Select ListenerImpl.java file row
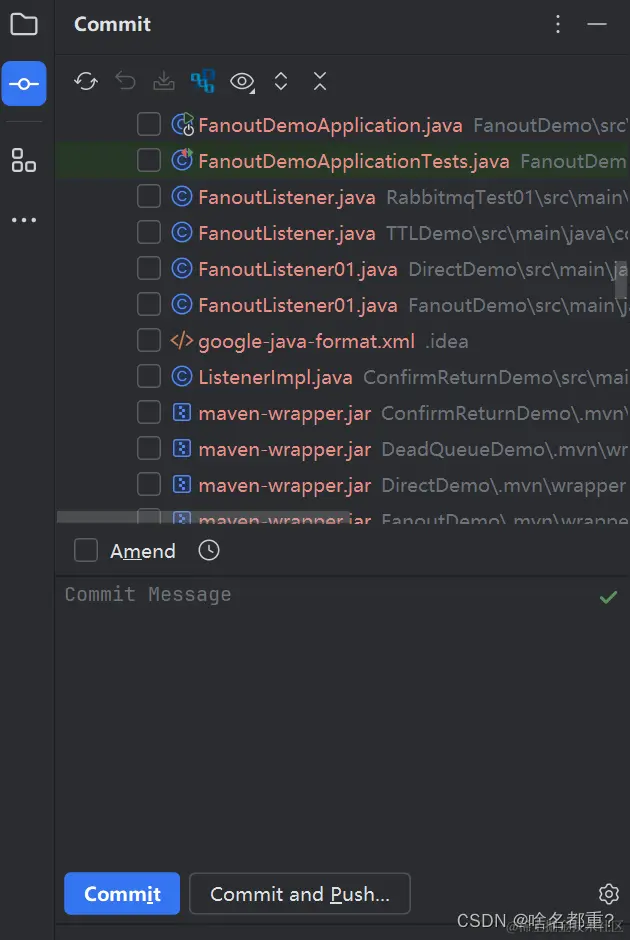Viewport: 630px width, 940px height. tap(342, 376)
